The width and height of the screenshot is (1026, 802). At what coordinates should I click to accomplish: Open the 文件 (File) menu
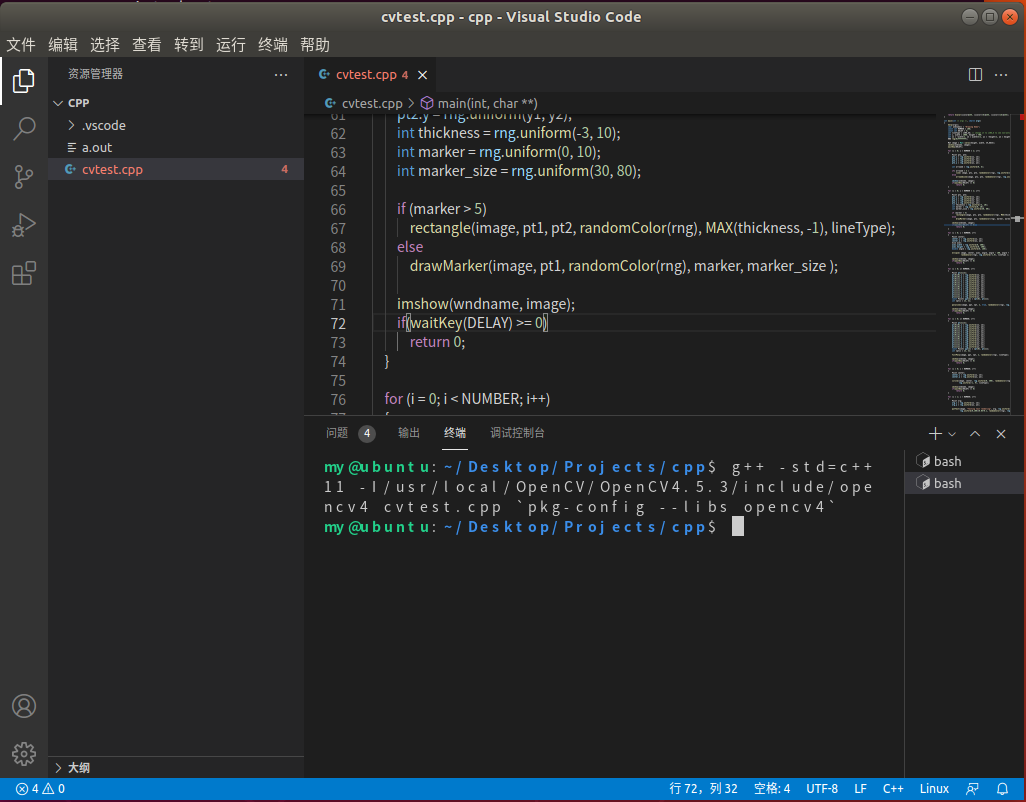[x=21, y=44]
